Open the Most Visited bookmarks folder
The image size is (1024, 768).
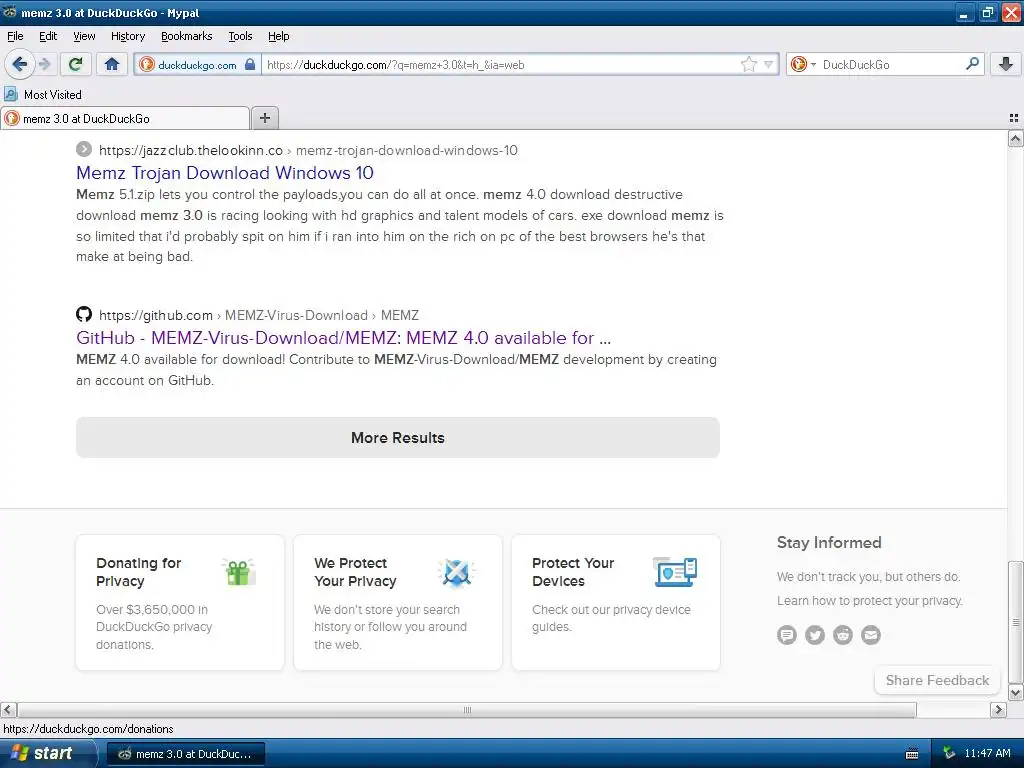point(43,95)
